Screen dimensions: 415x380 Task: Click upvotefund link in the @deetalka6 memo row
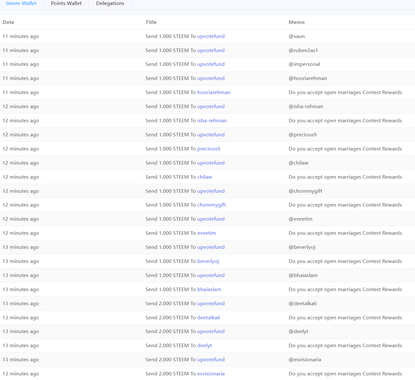coord(211,303)
